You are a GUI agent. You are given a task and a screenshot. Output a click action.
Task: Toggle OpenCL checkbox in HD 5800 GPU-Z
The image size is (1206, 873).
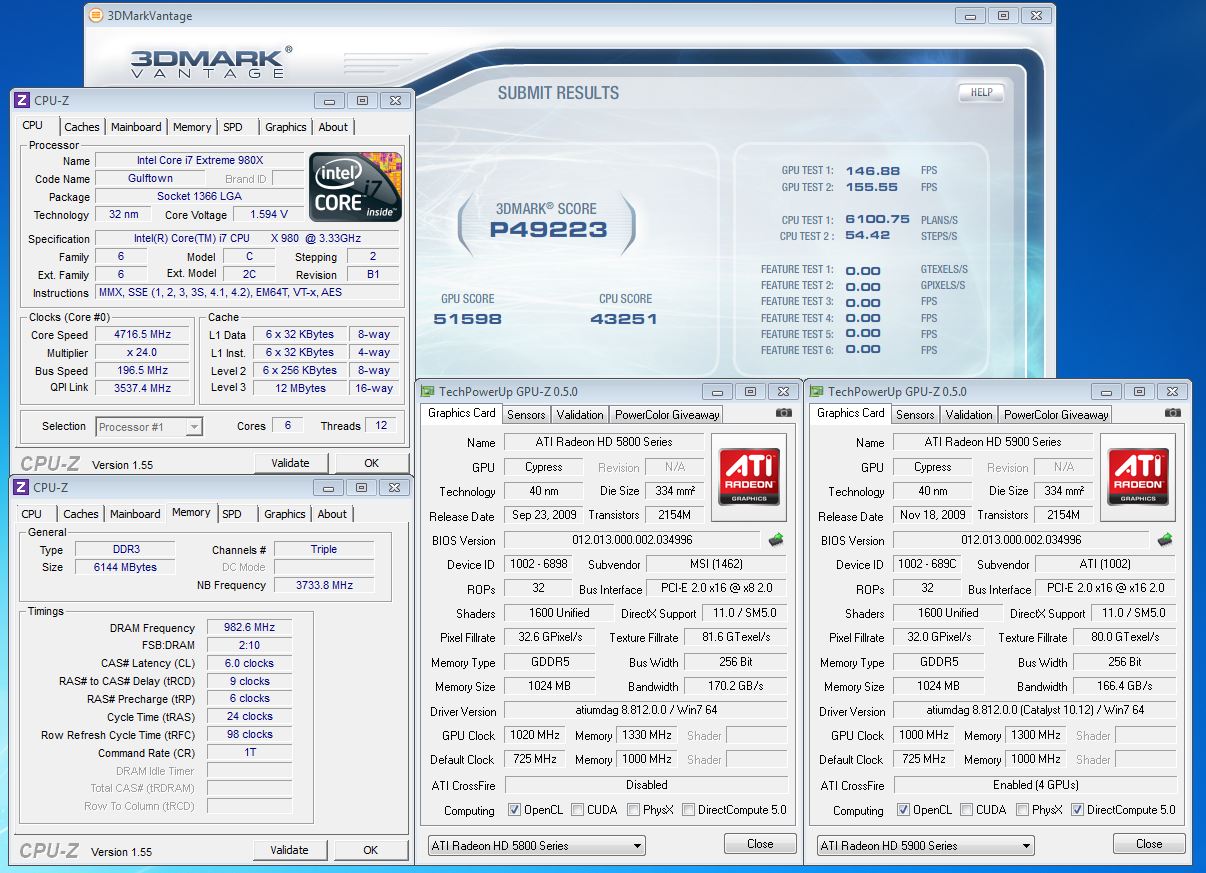[x=514, y=810]
